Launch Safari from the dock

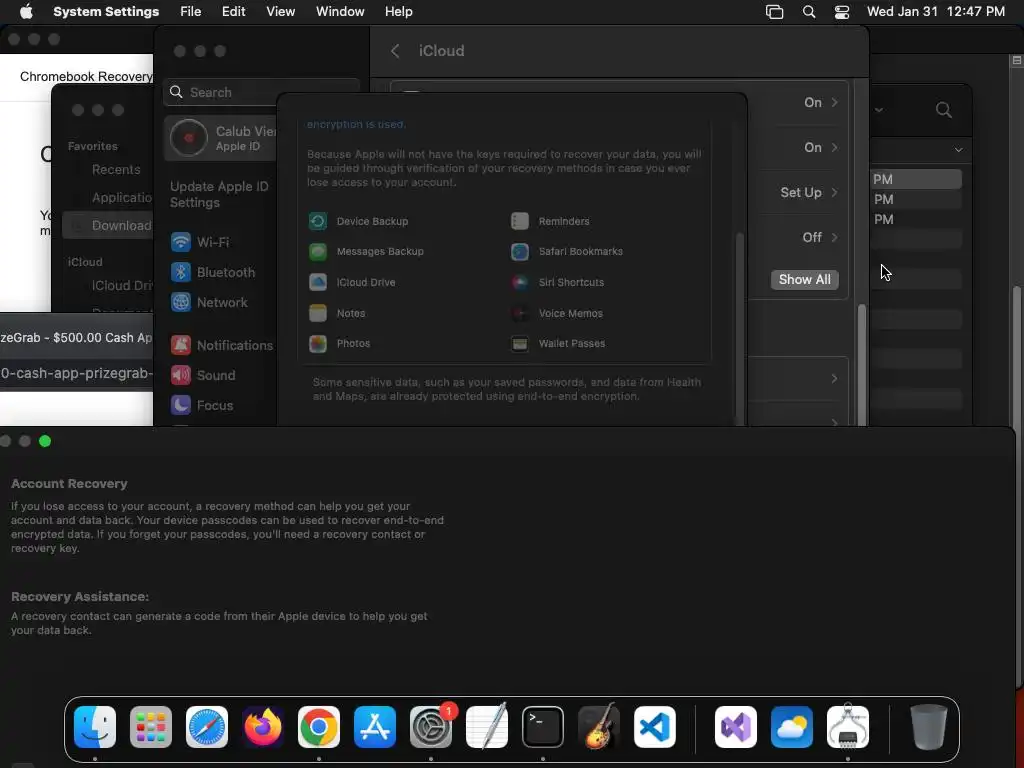[207, 727]
